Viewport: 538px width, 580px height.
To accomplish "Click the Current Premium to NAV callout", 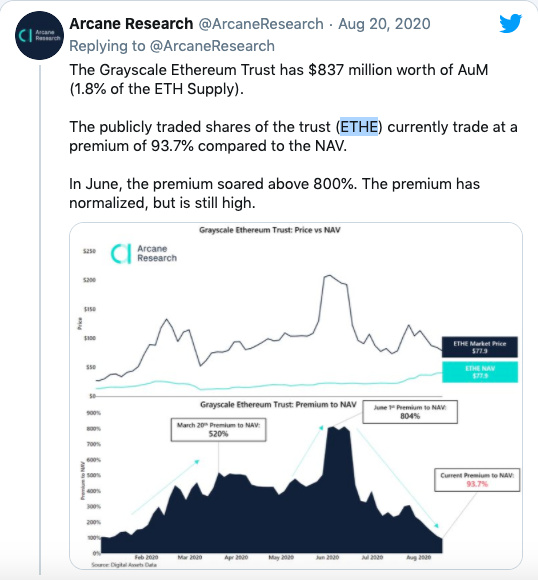I will 477,480.
